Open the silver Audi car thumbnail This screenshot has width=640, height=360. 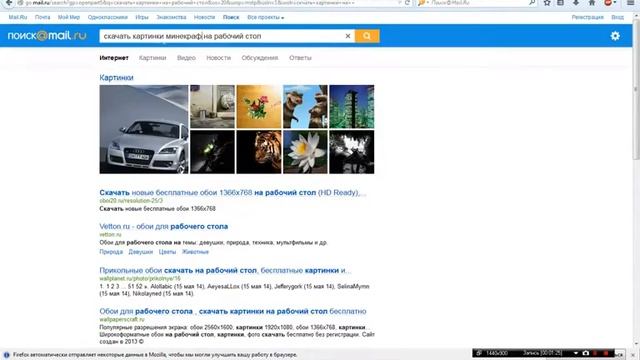tap(144, 129)
